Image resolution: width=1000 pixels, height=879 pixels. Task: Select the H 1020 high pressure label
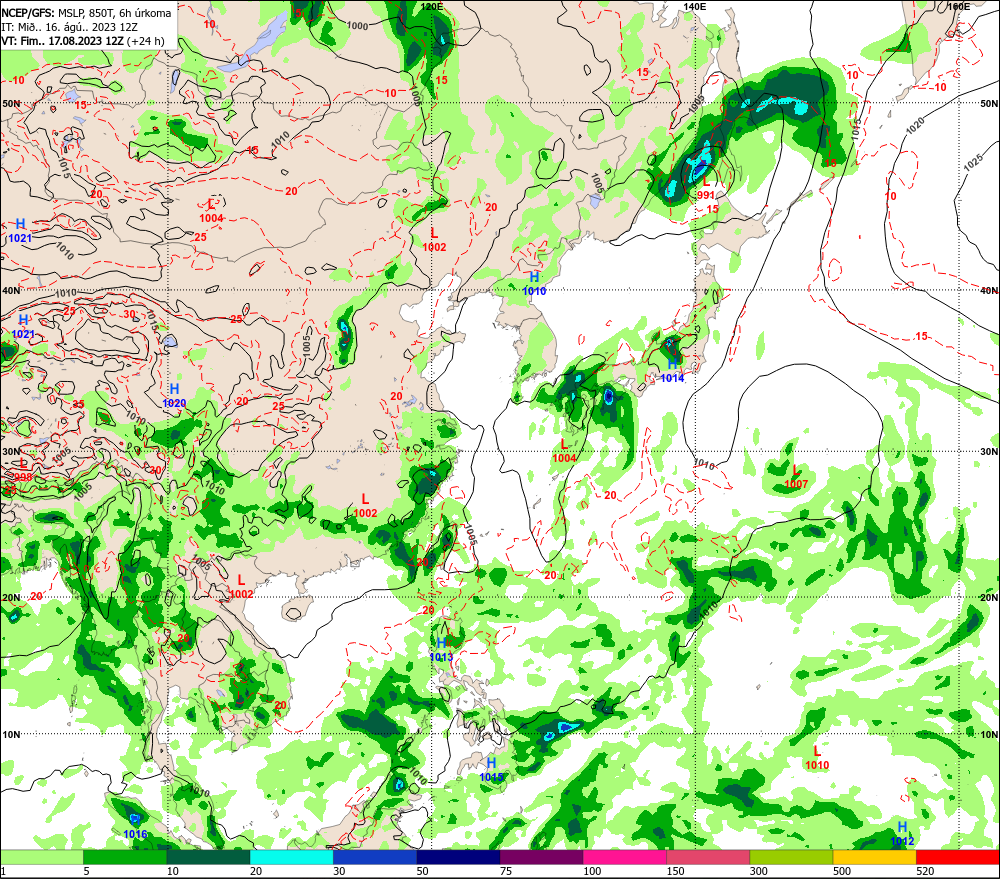coord(174,396)
